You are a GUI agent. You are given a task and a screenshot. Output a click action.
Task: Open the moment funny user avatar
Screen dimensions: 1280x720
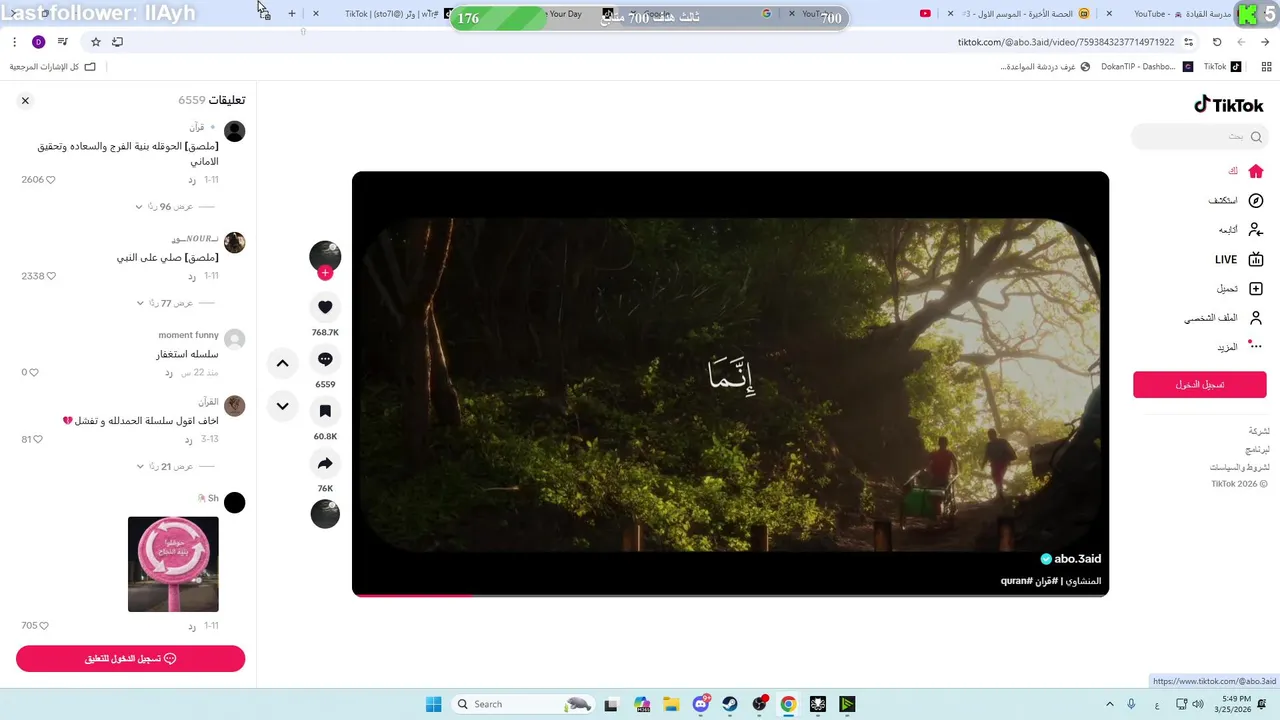(235, 339)
